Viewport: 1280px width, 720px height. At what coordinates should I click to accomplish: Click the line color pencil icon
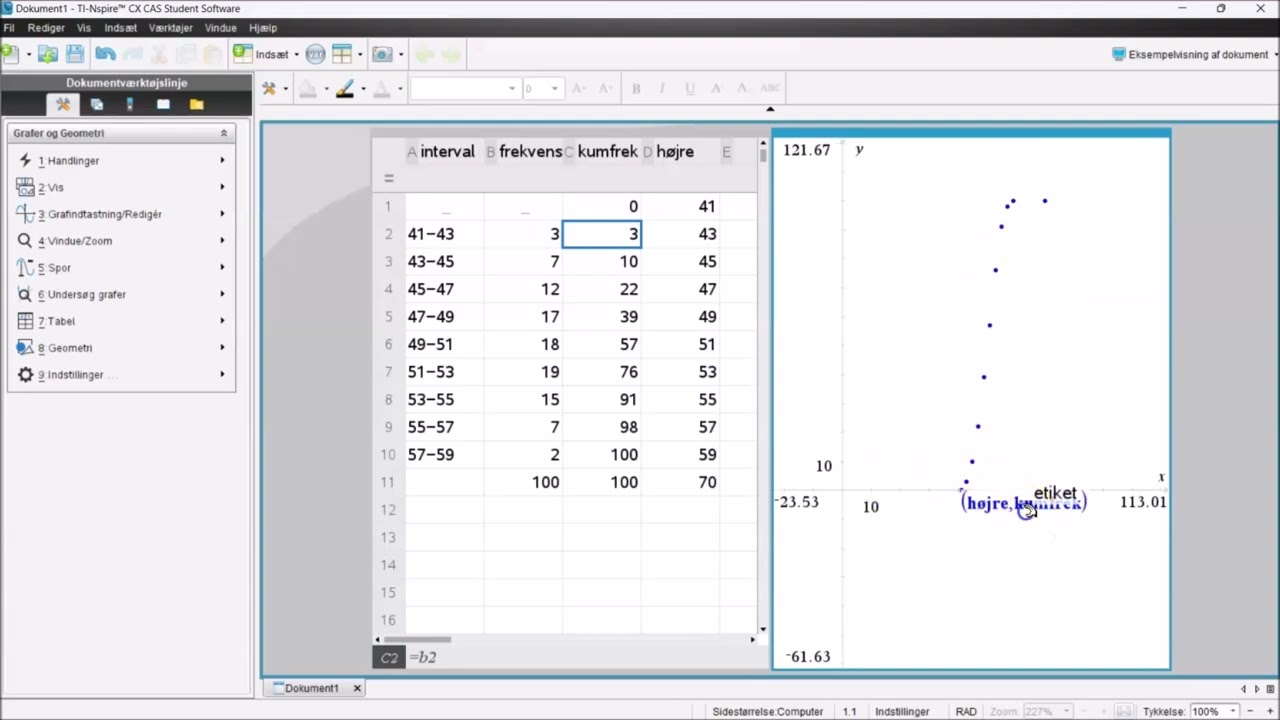point(345,88)
